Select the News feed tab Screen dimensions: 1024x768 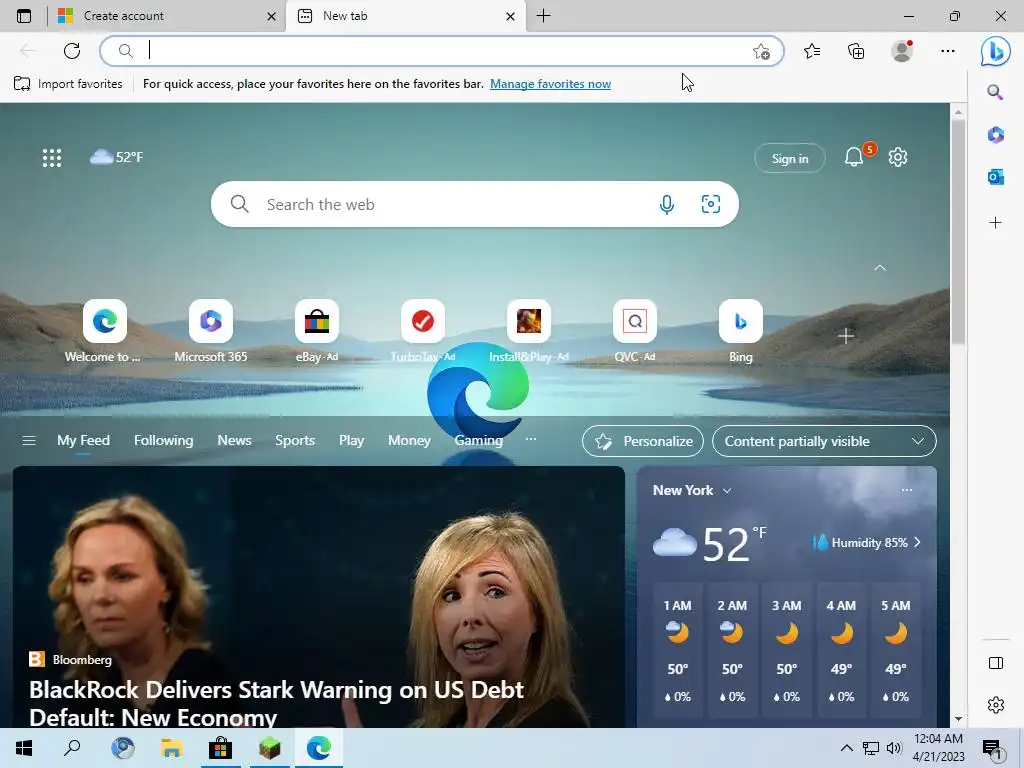click(234, 441)
